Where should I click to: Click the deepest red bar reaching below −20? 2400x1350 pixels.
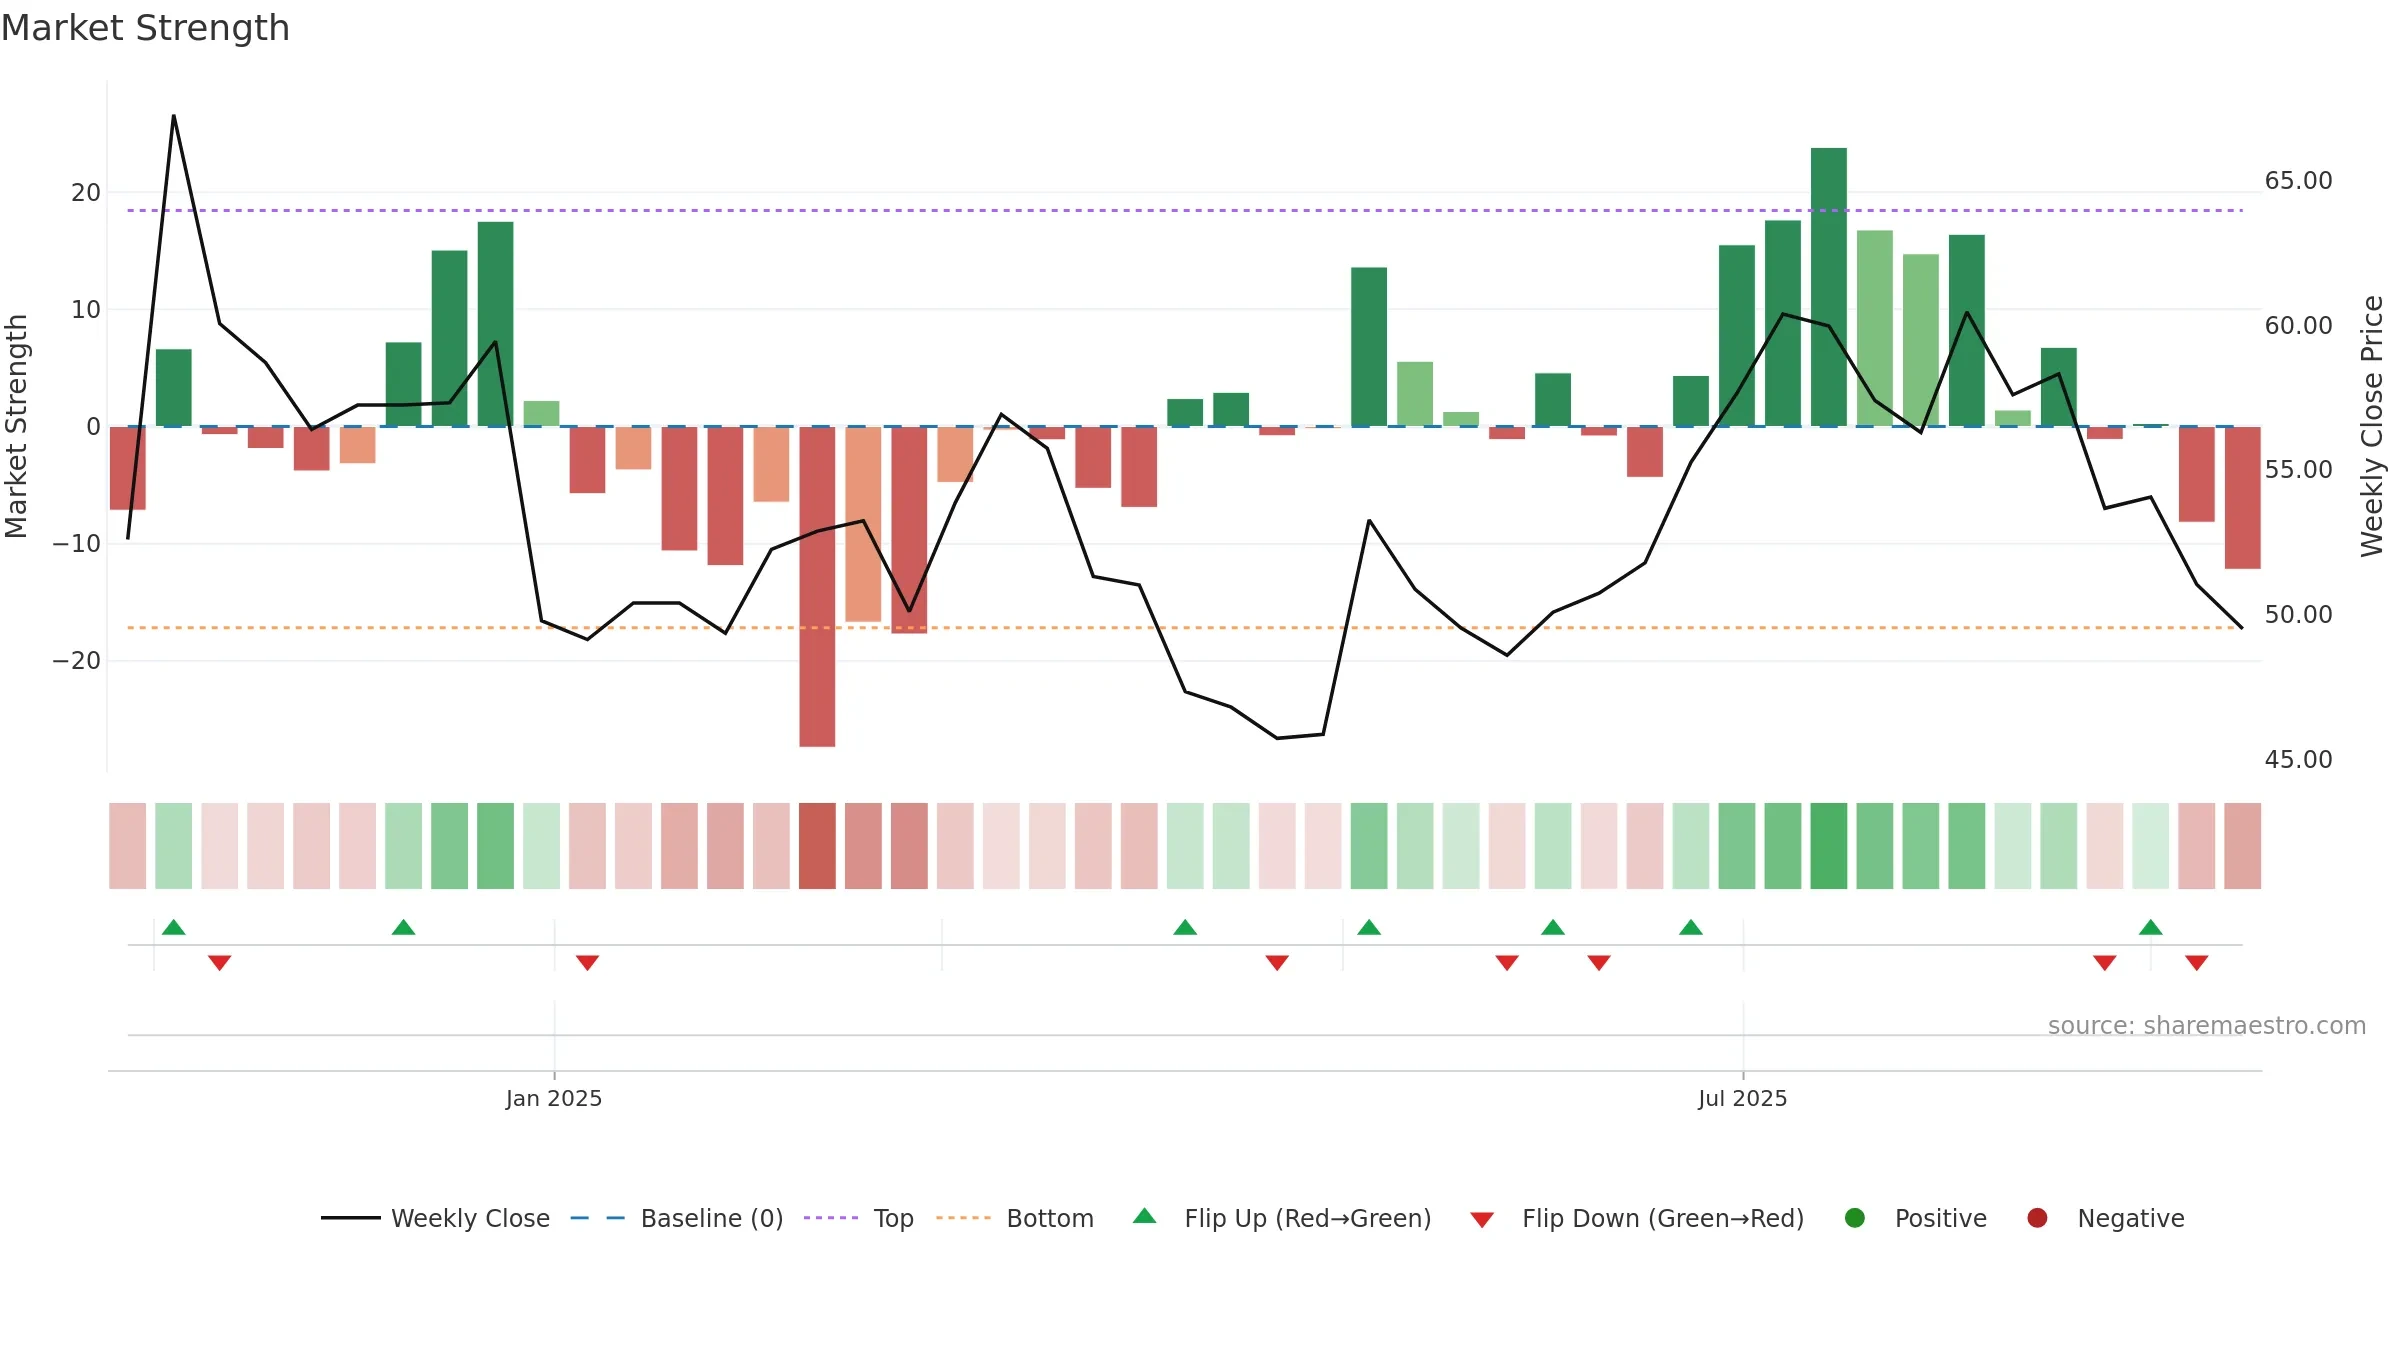point(817,586)
